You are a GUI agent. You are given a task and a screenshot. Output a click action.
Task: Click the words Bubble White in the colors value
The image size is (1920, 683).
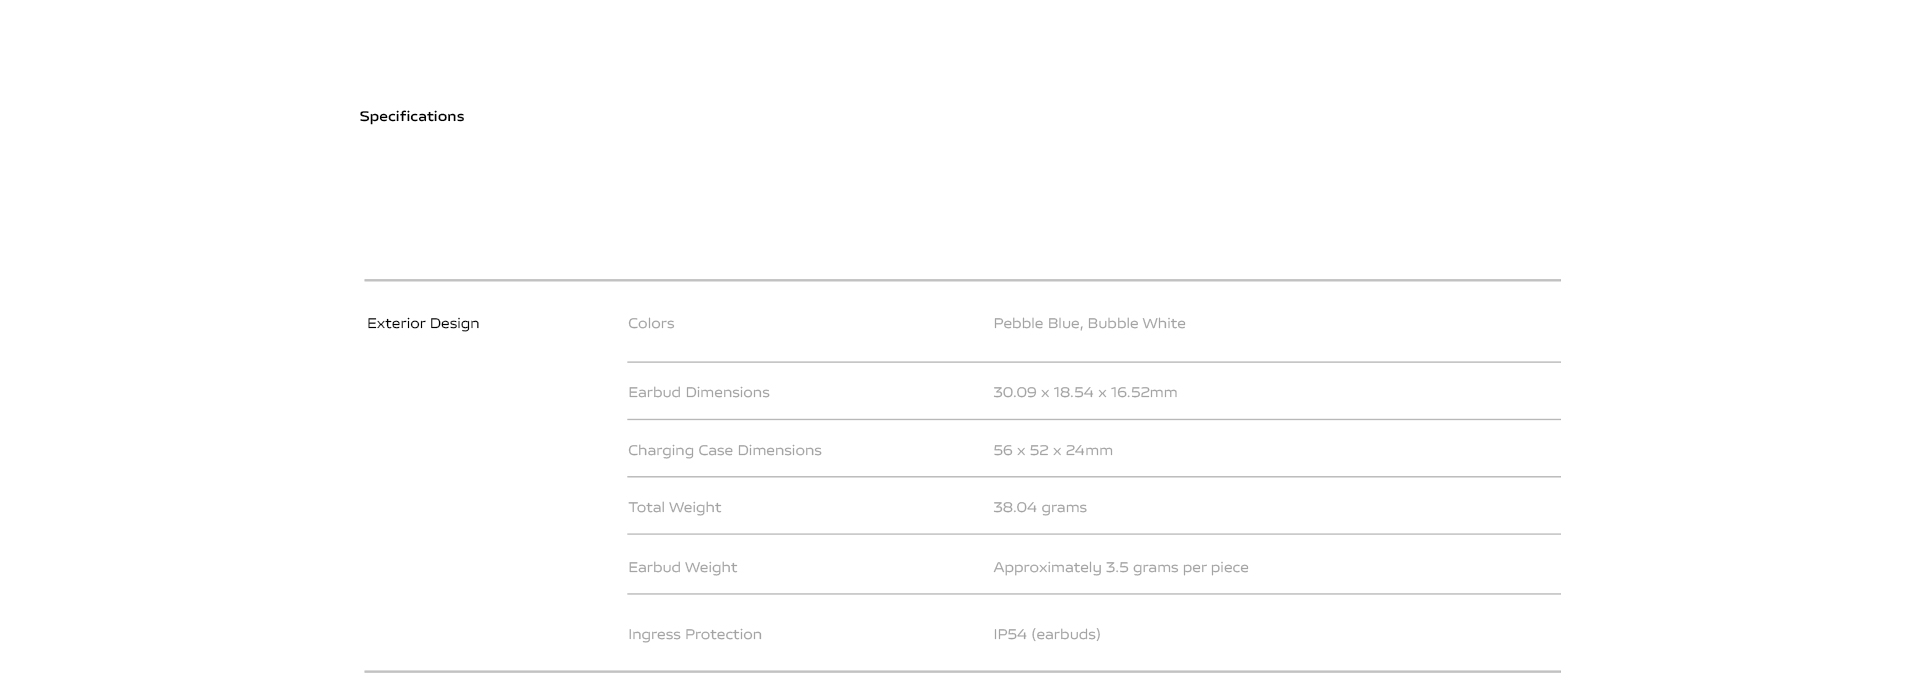[1136, 323]
